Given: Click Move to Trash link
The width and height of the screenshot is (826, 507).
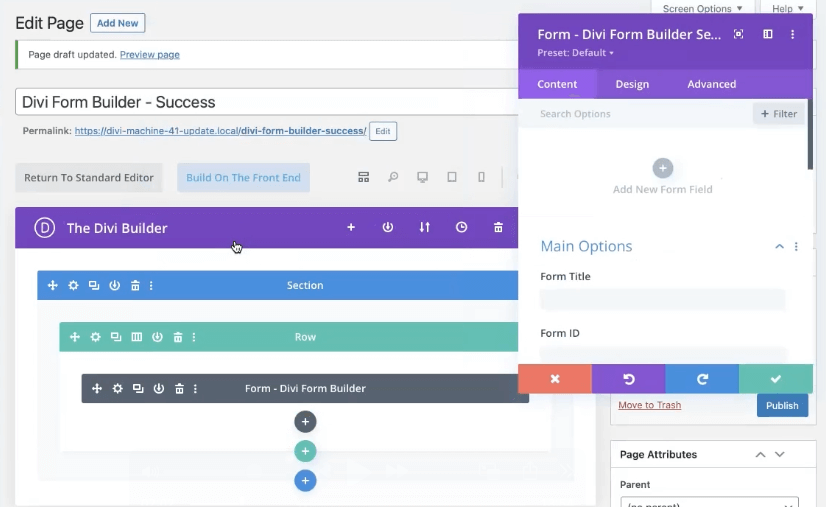Looking at the screenshot, I should pos(650,405).
